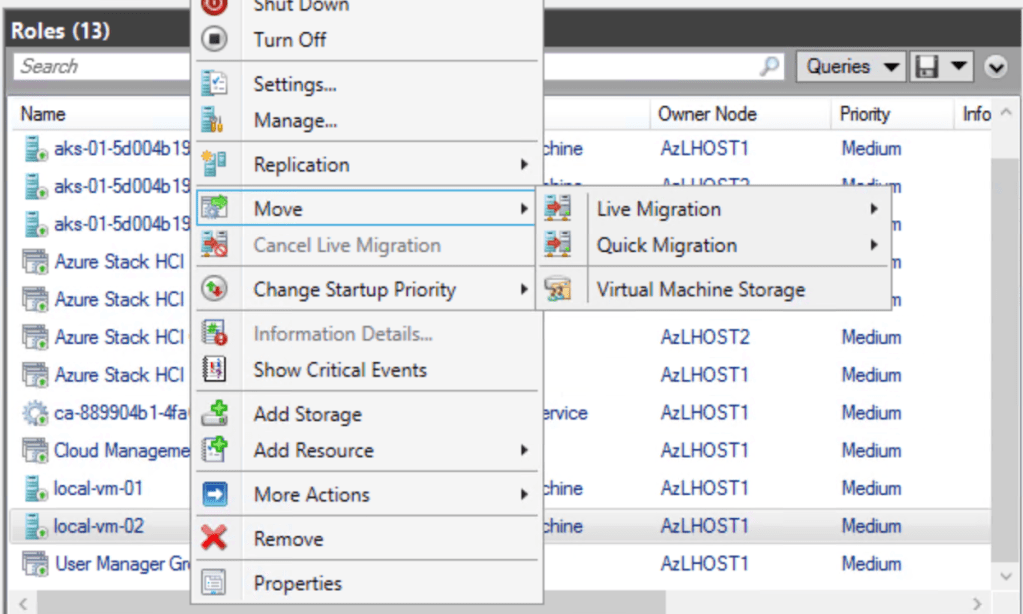1023x614 pixels.
Task: Click the Turn Off stop icon
Action: pyautogui.click(x=215, y=40)
